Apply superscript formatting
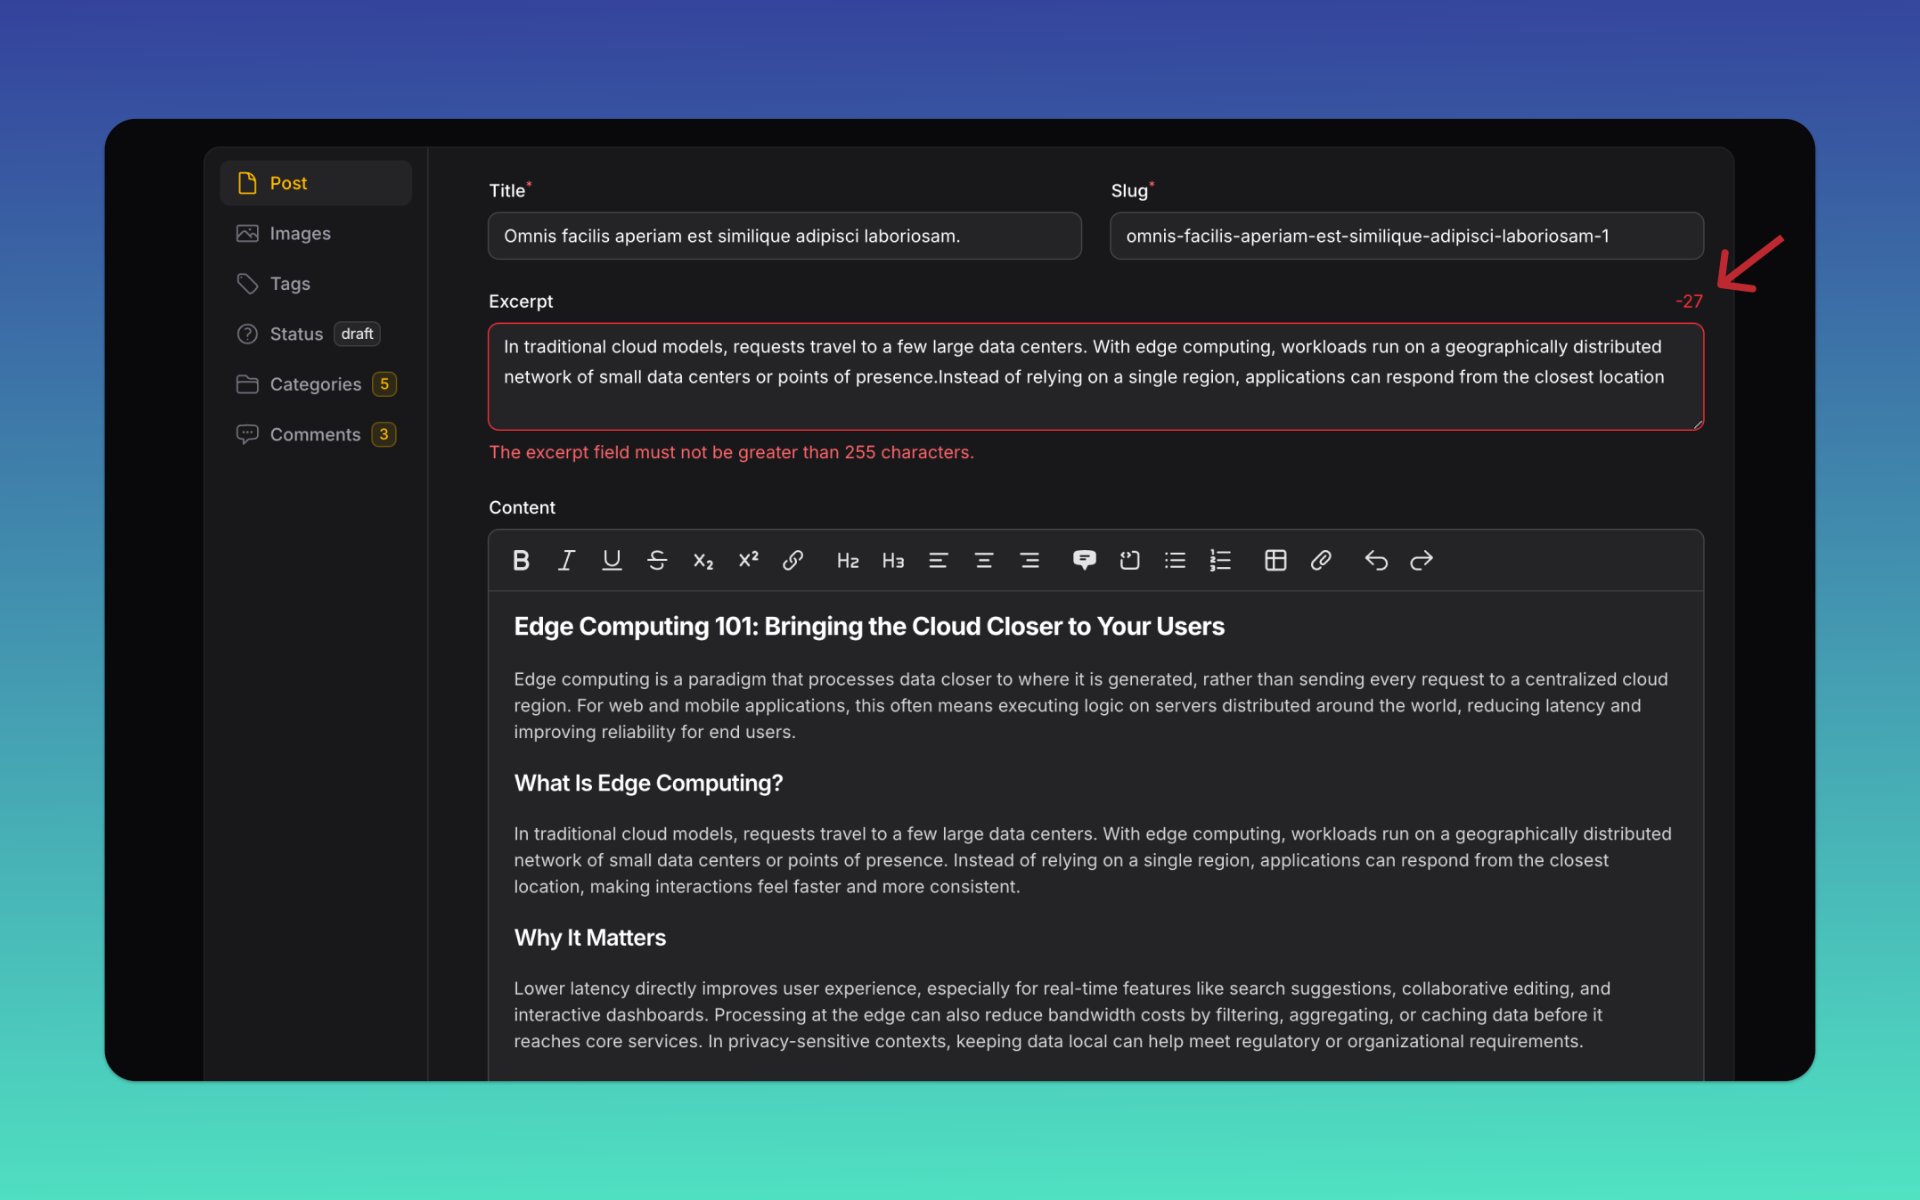Viewport: 1920px width, 1200px height. point(748,560)
